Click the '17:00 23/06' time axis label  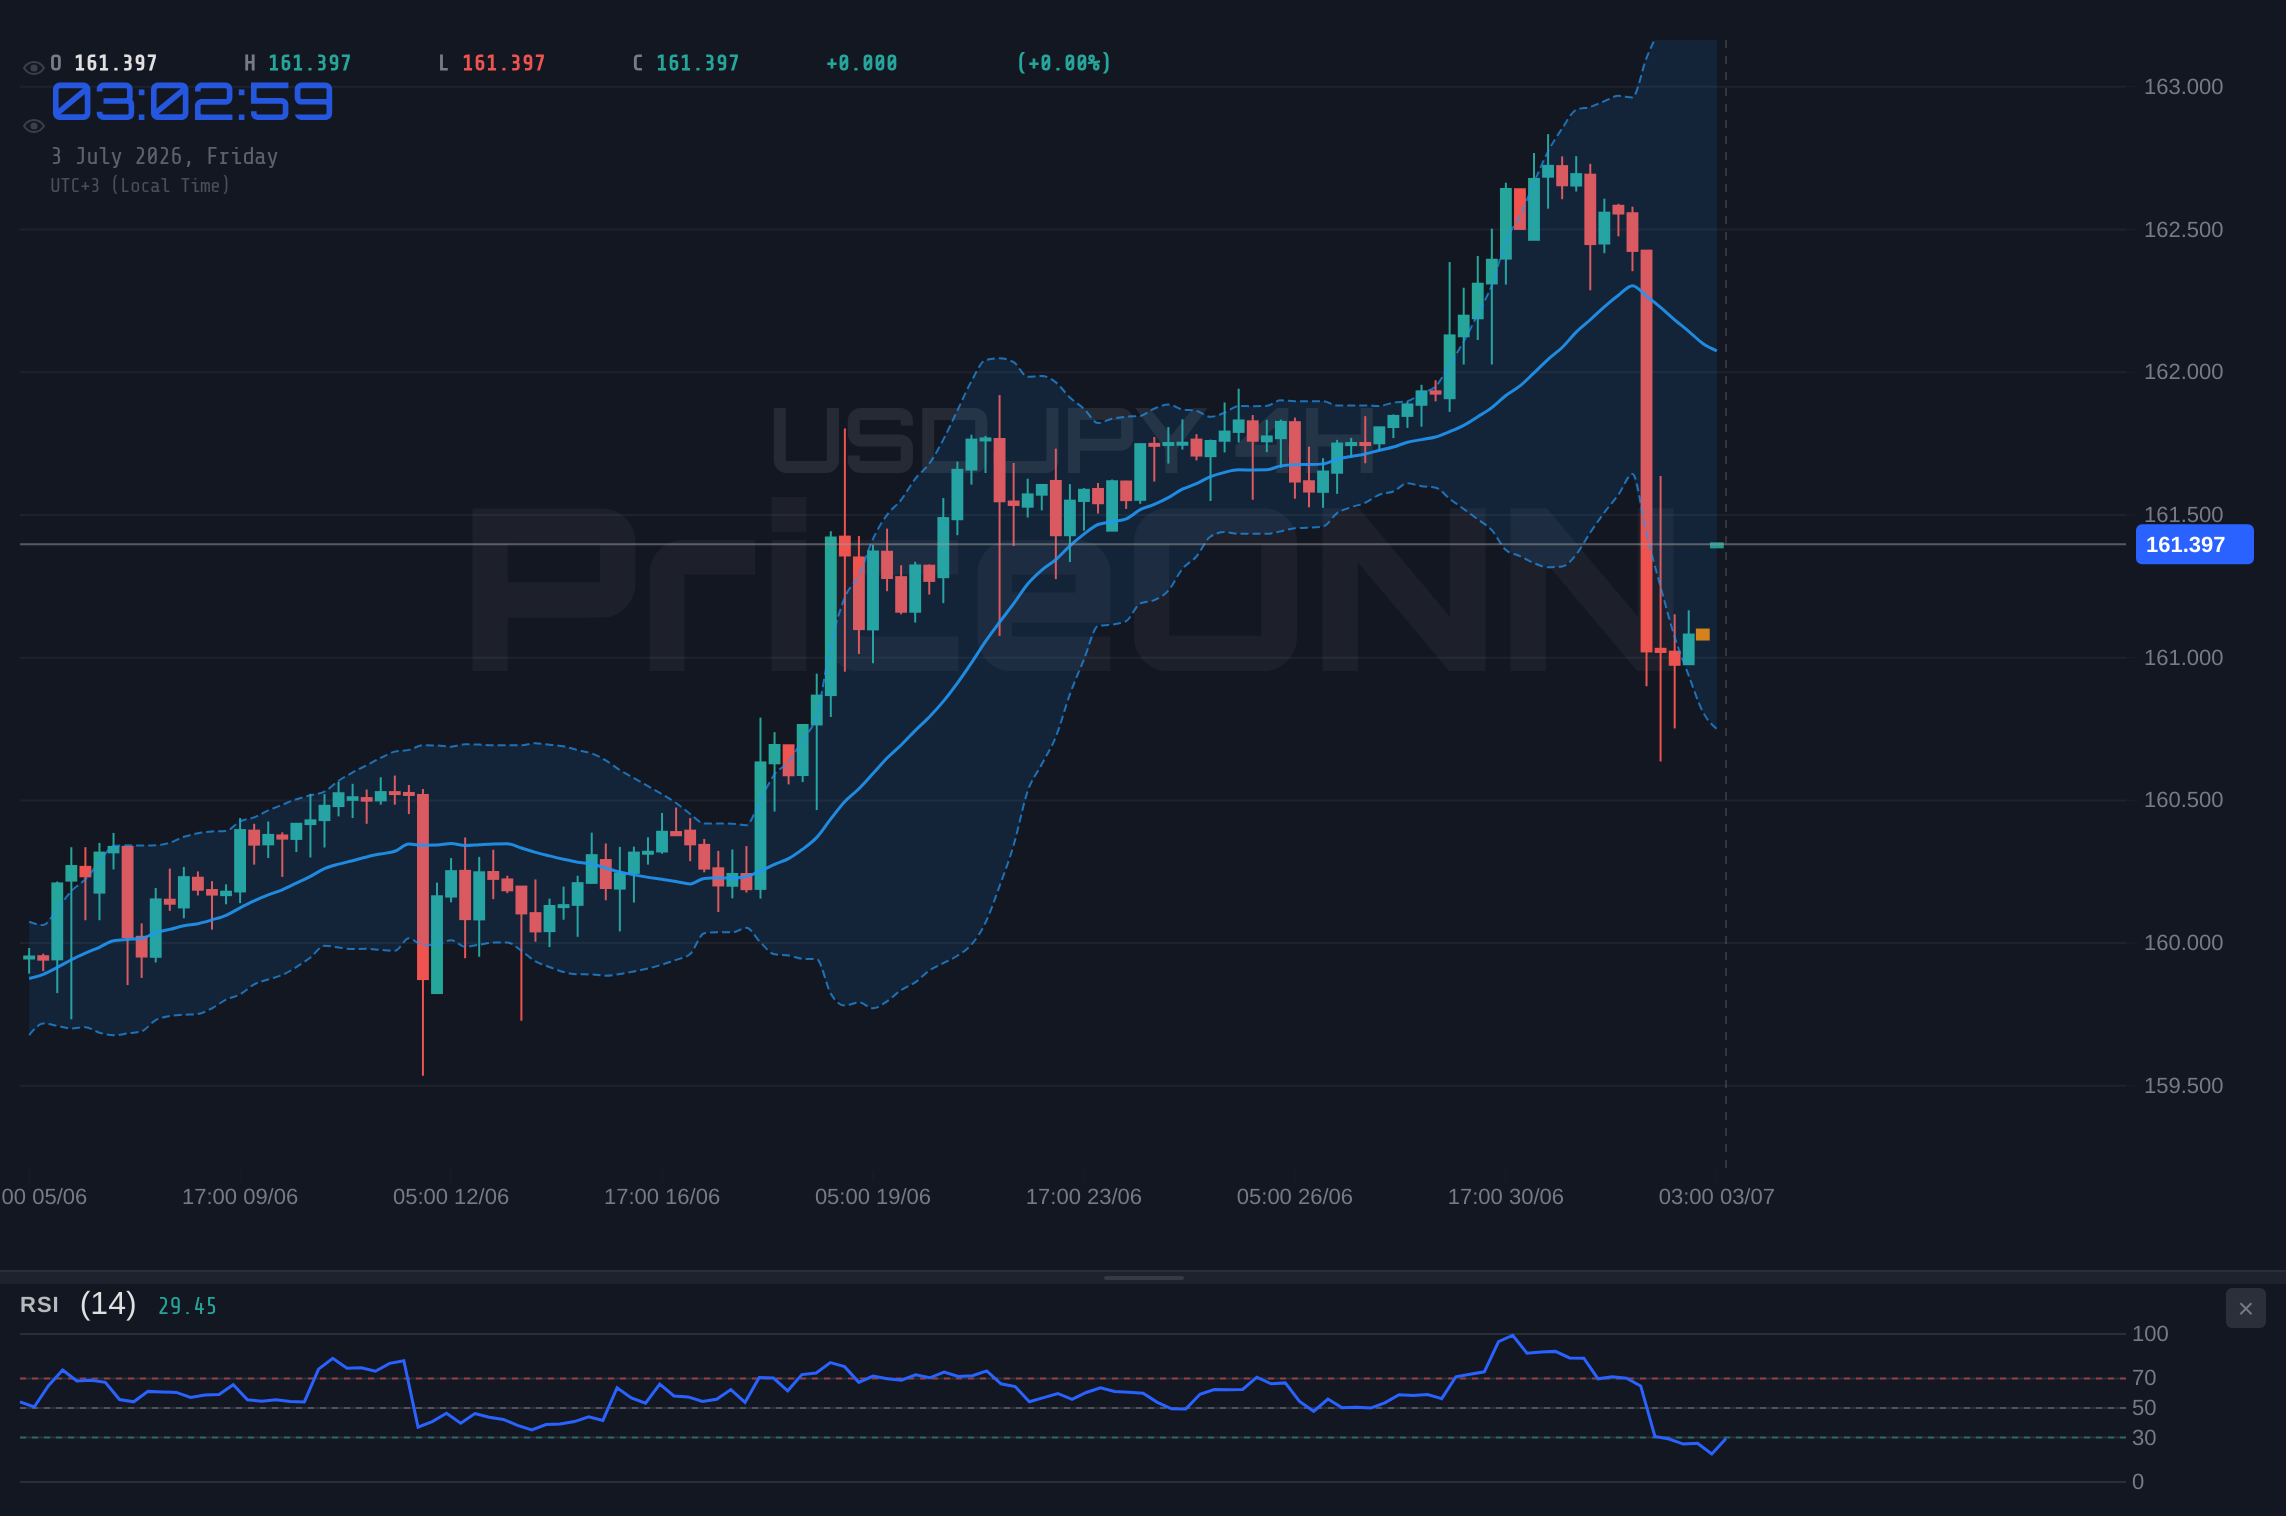click(x=1084, y=1197)
